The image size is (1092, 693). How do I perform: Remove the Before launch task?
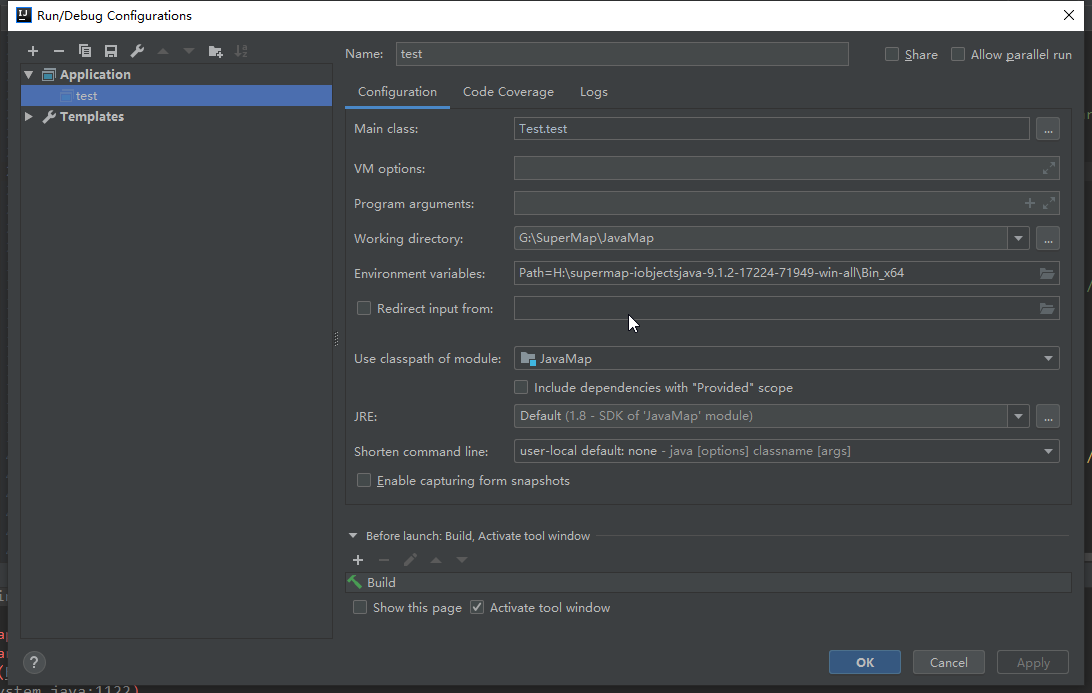[x=384, y=560]
